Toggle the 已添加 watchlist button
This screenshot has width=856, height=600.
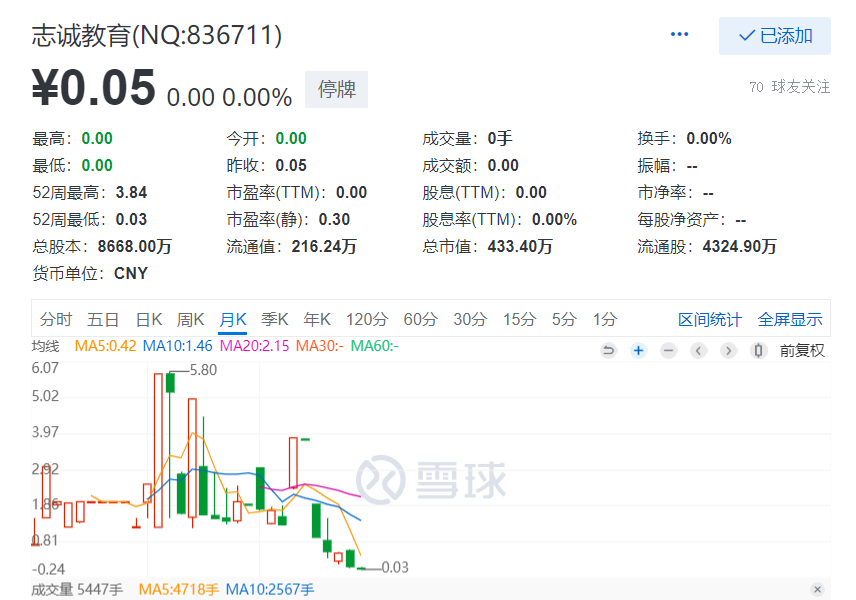775,36
